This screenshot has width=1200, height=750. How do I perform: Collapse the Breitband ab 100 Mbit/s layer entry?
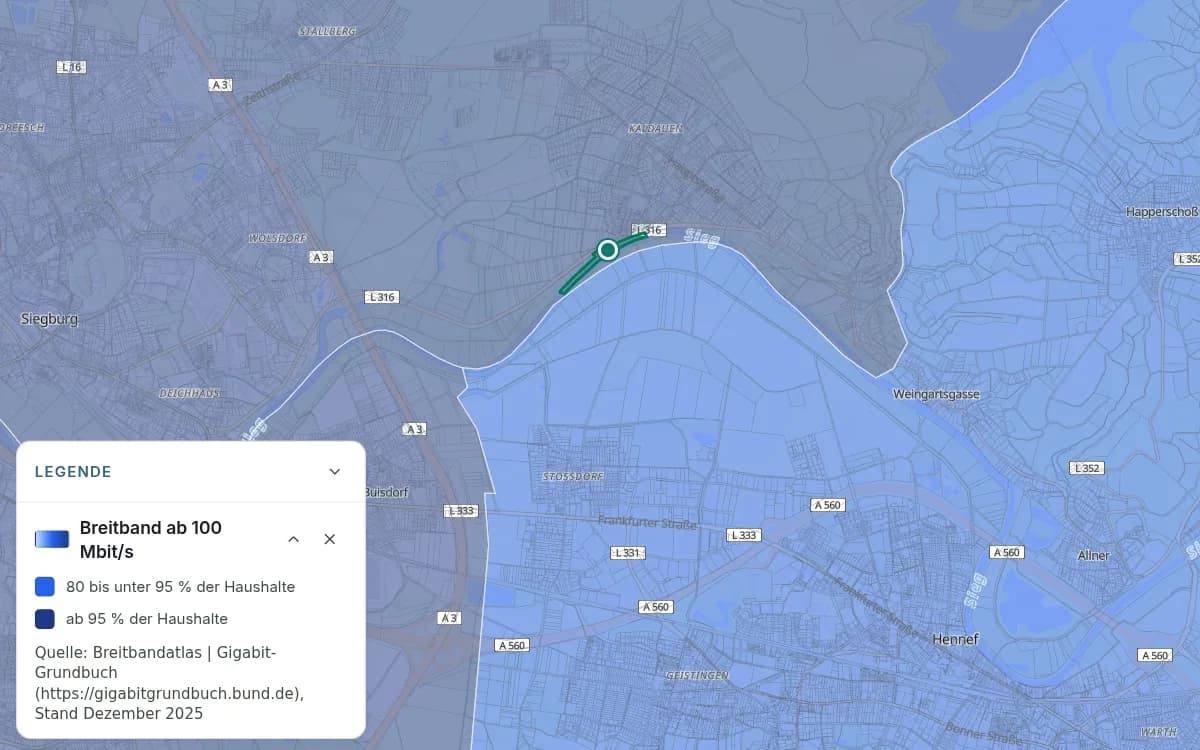coord(293,539)
